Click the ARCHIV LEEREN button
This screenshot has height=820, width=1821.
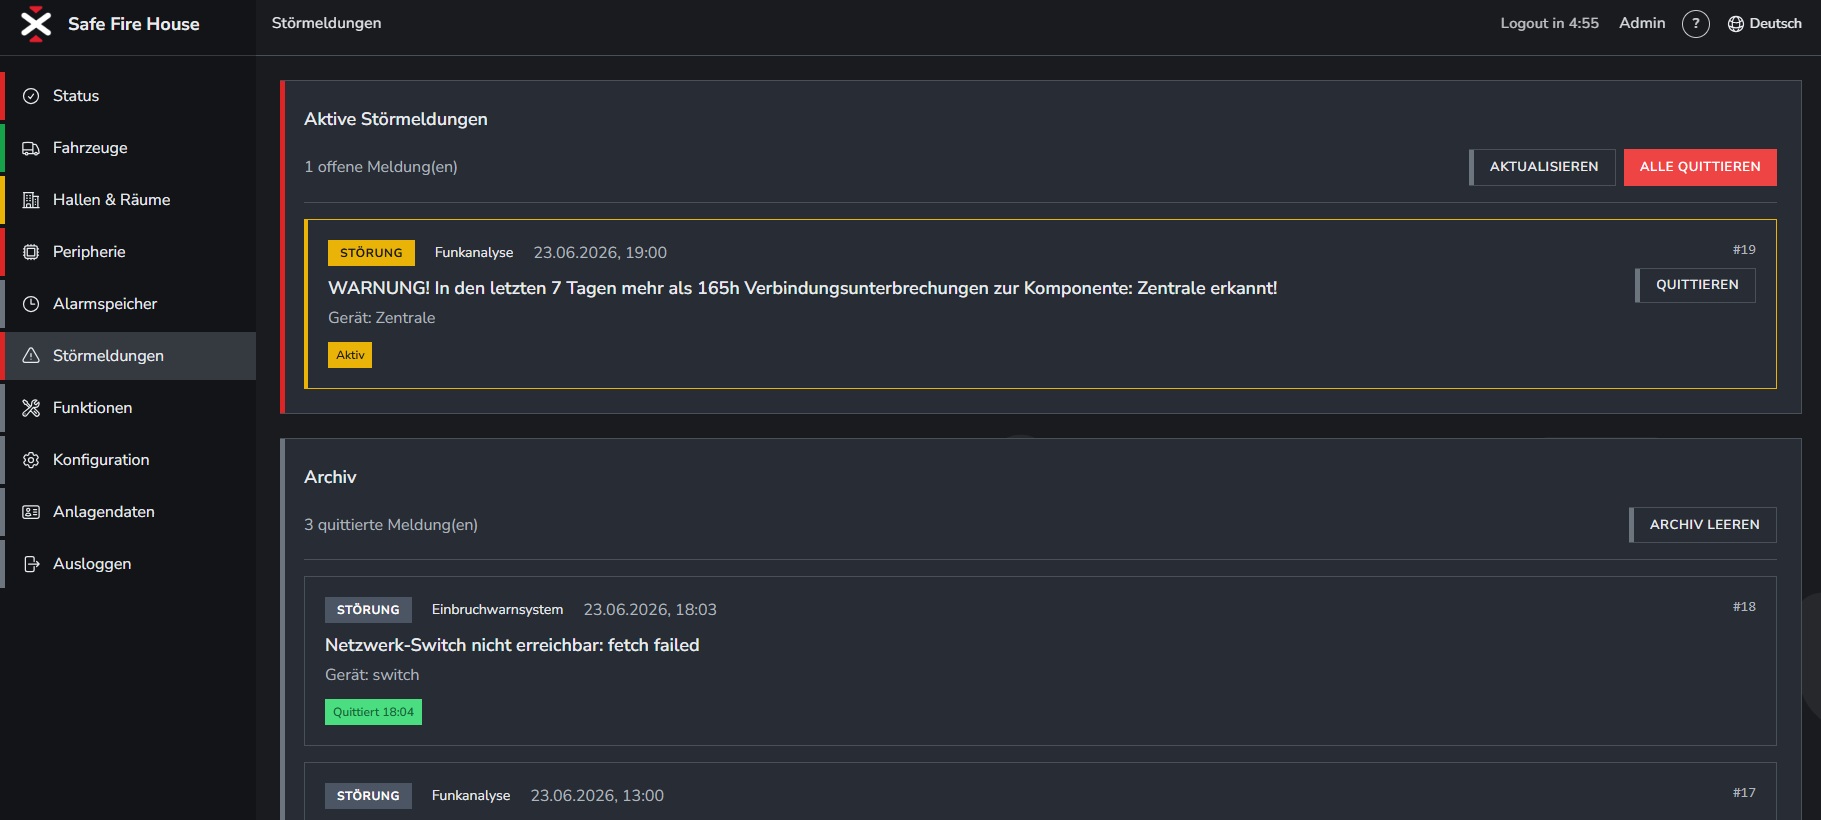pyautogui.click(x=1703, y=525)
